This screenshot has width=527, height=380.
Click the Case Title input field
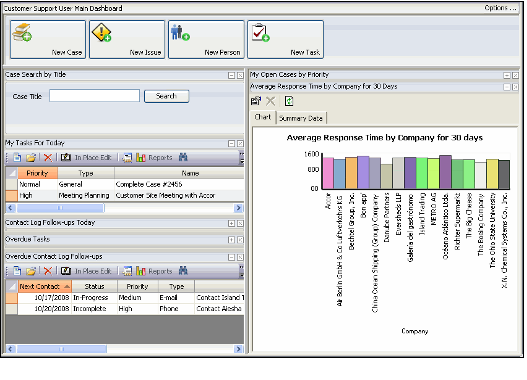[94, 96]
